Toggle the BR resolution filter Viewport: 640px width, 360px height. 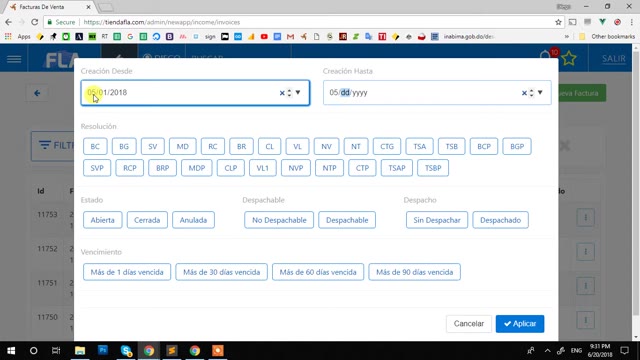241,147
